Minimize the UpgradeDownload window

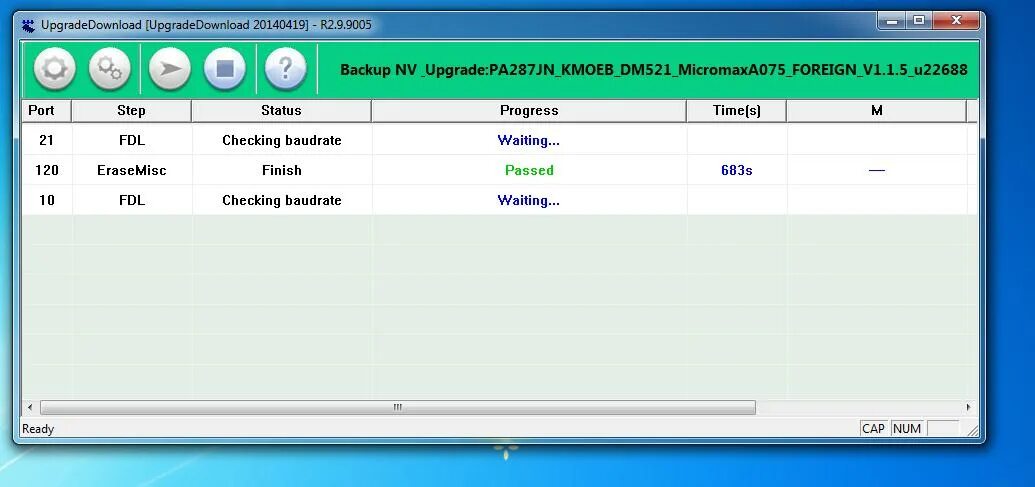point(892,21)
